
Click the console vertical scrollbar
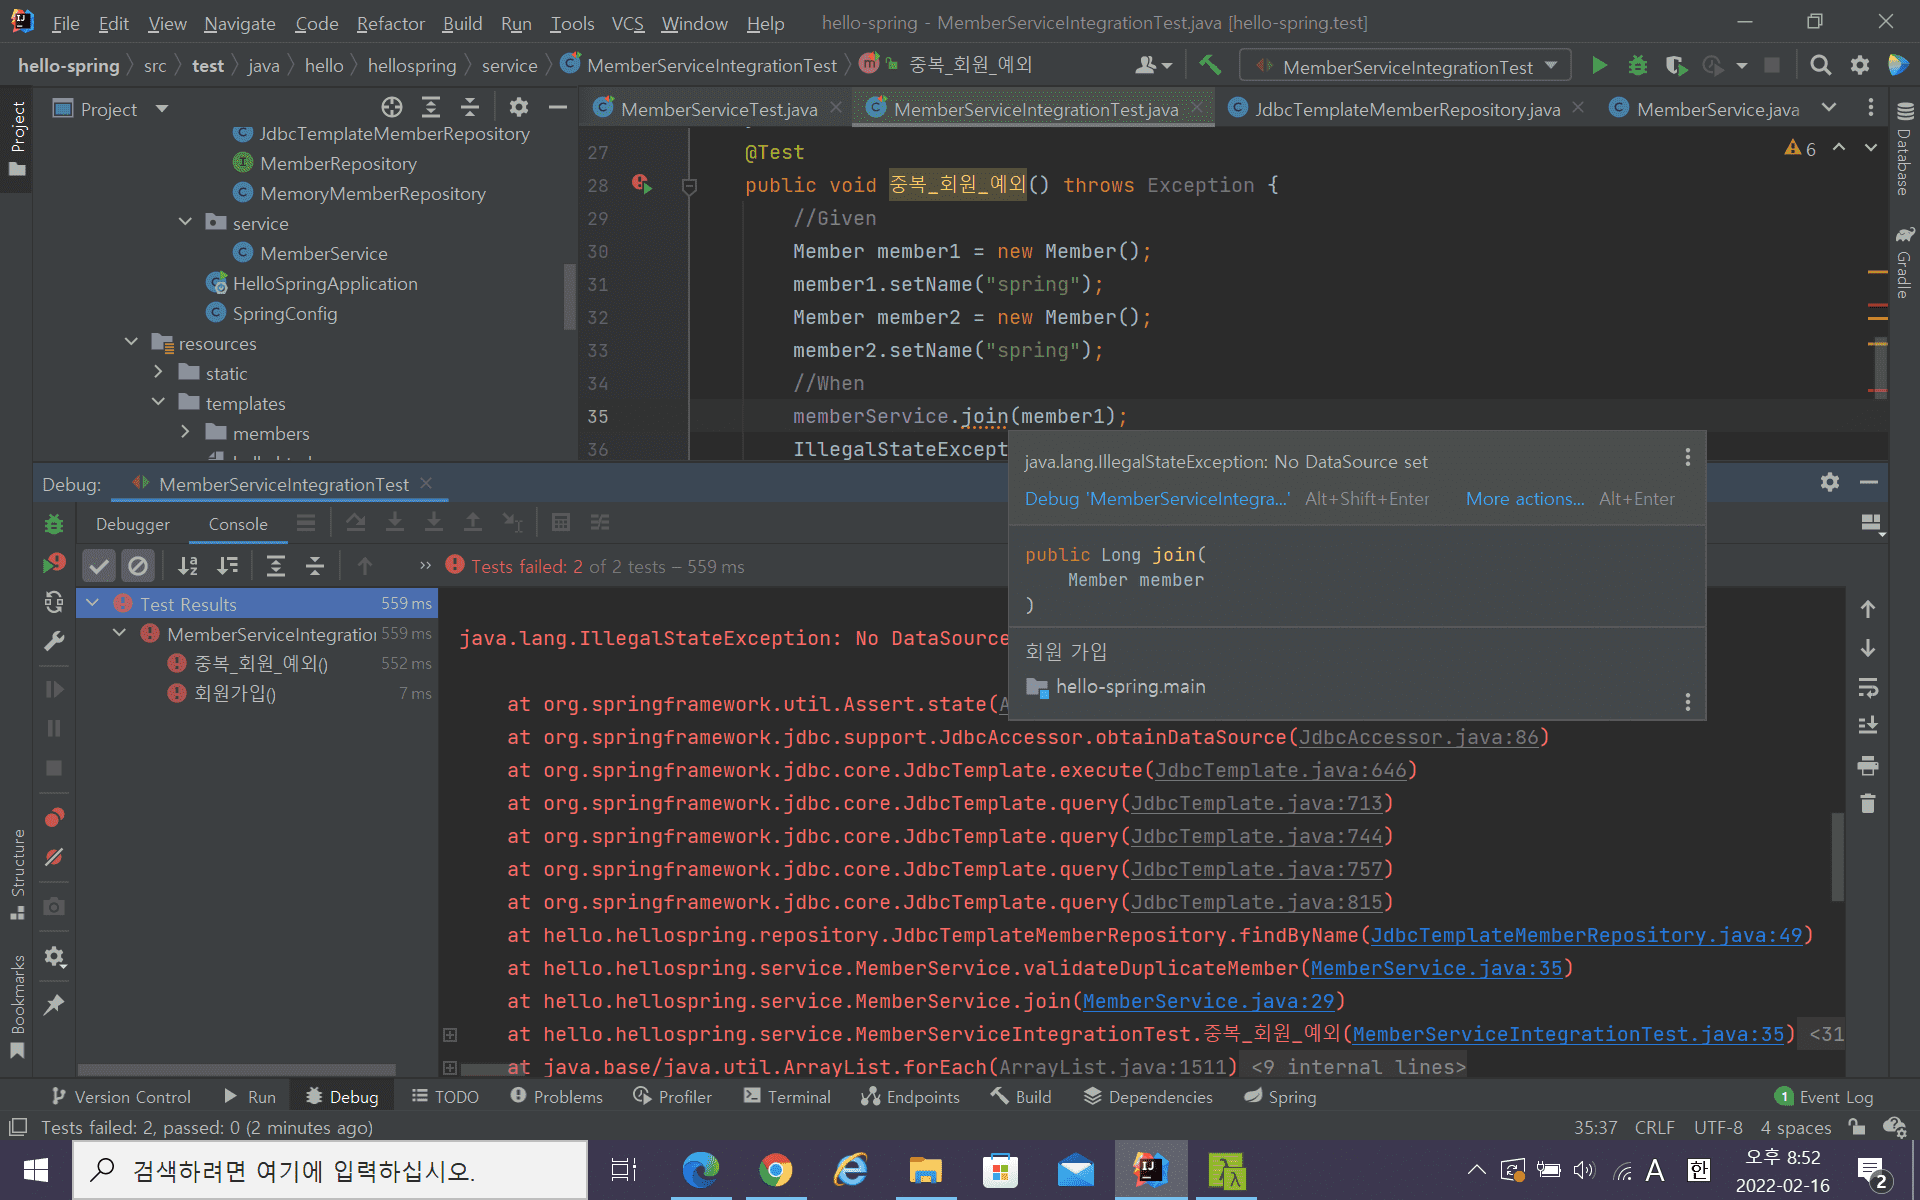pos(1837,856)
